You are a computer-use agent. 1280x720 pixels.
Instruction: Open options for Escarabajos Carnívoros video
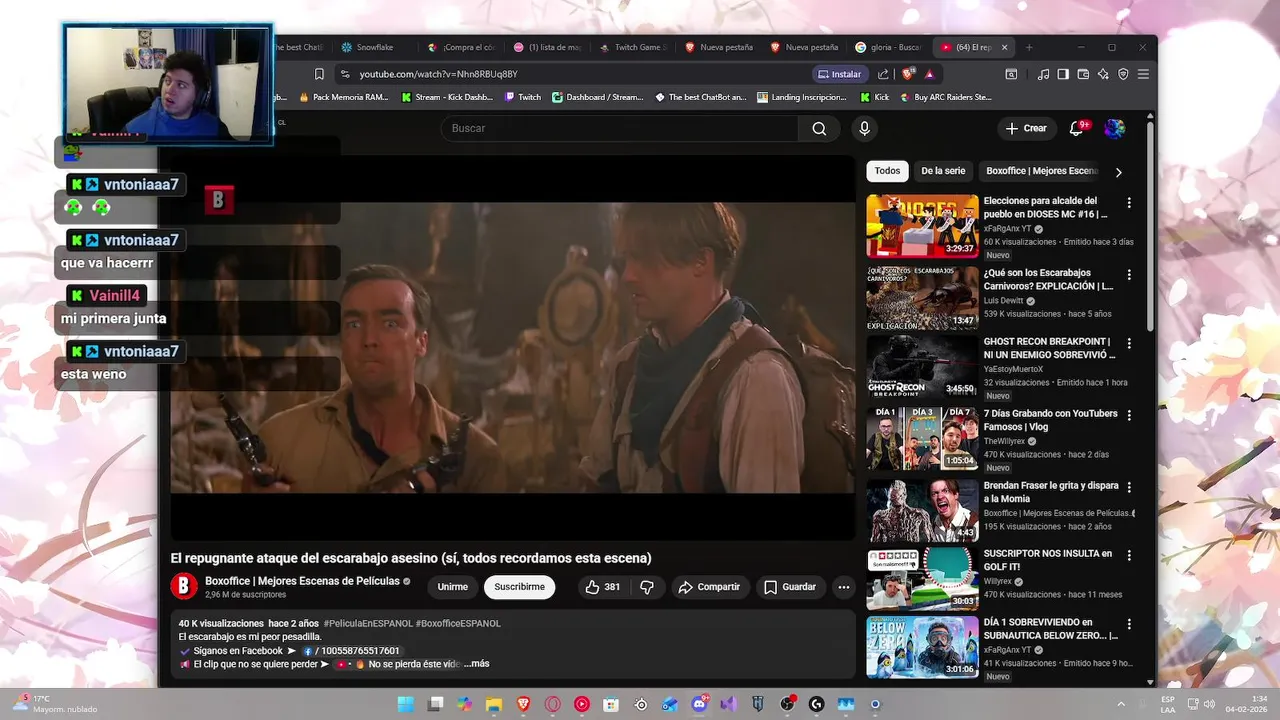(x=1129, y=274)
